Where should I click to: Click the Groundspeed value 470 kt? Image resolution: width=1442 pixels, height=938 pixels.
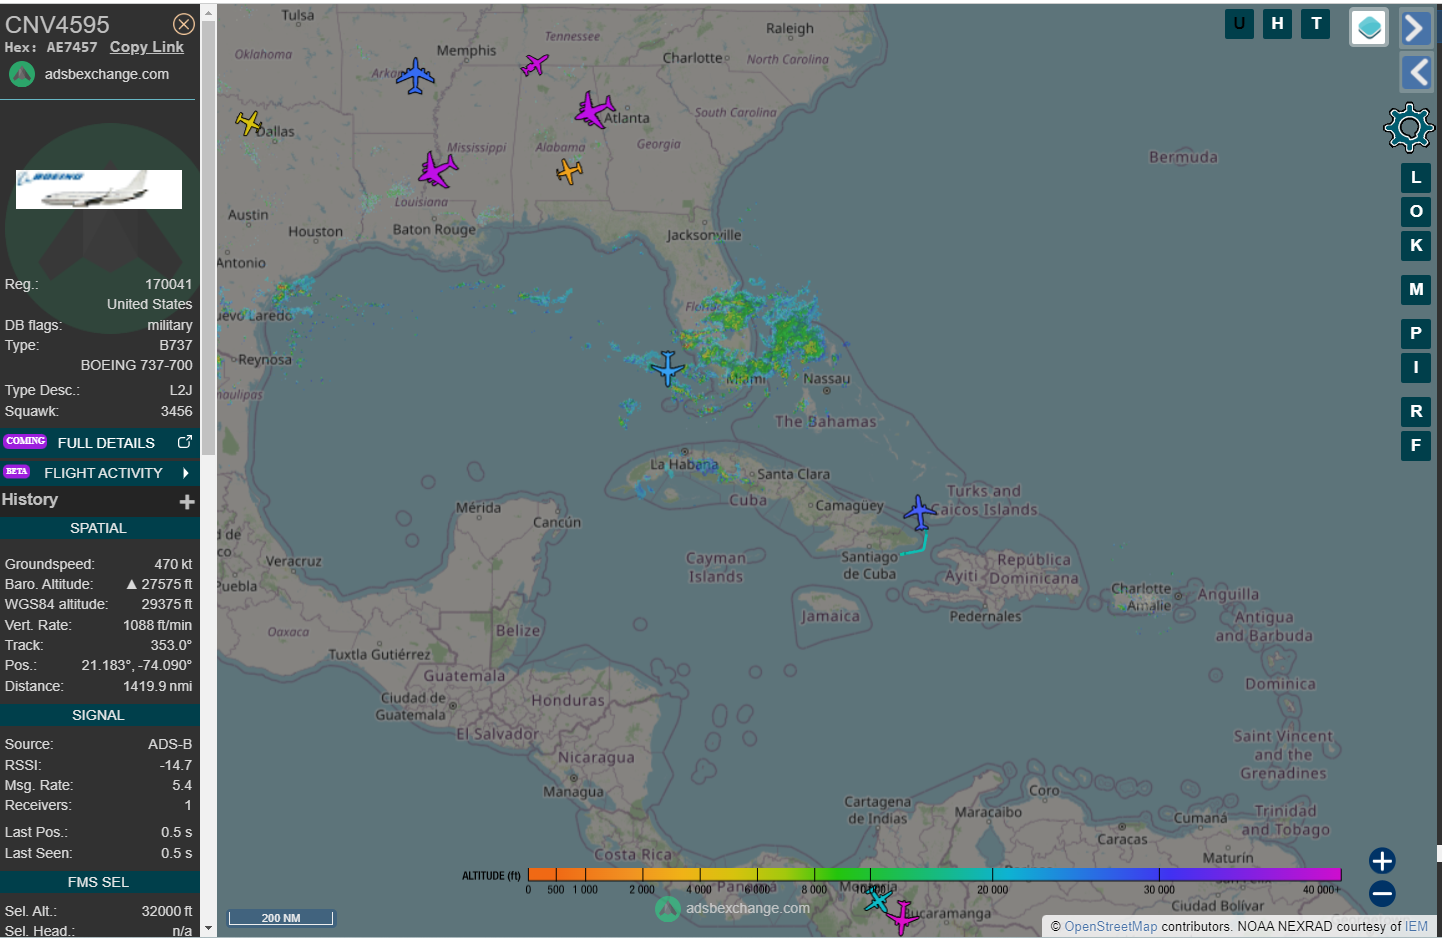(173, 564)
